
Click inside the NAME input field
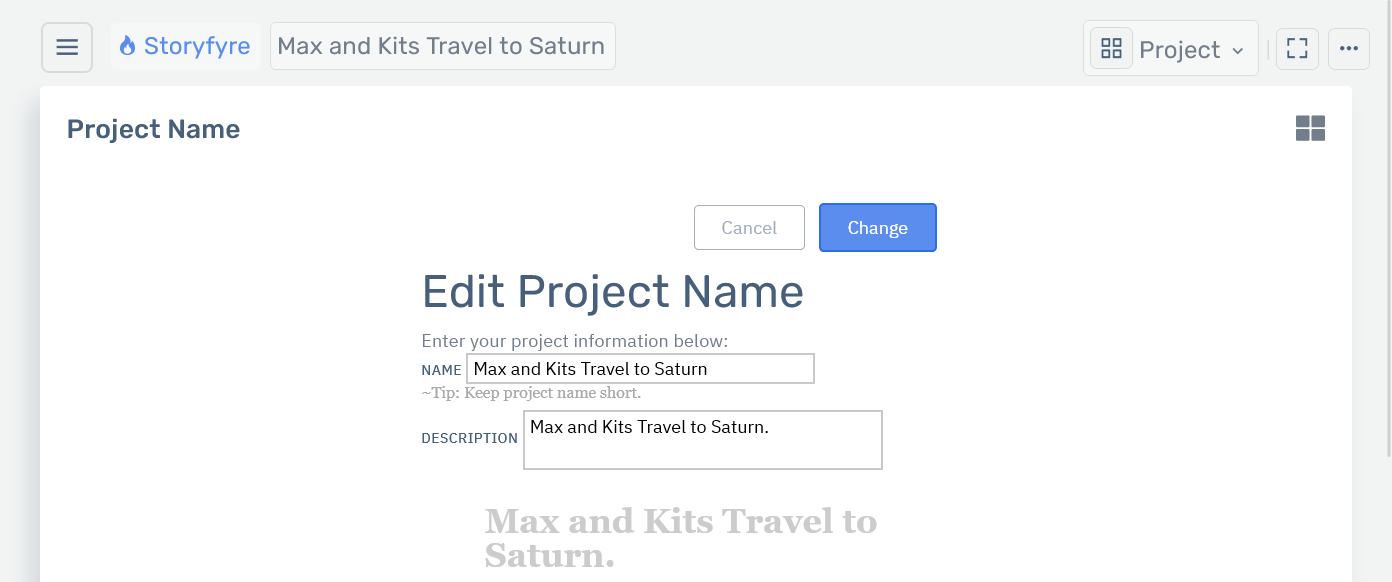tap(640, 368)
